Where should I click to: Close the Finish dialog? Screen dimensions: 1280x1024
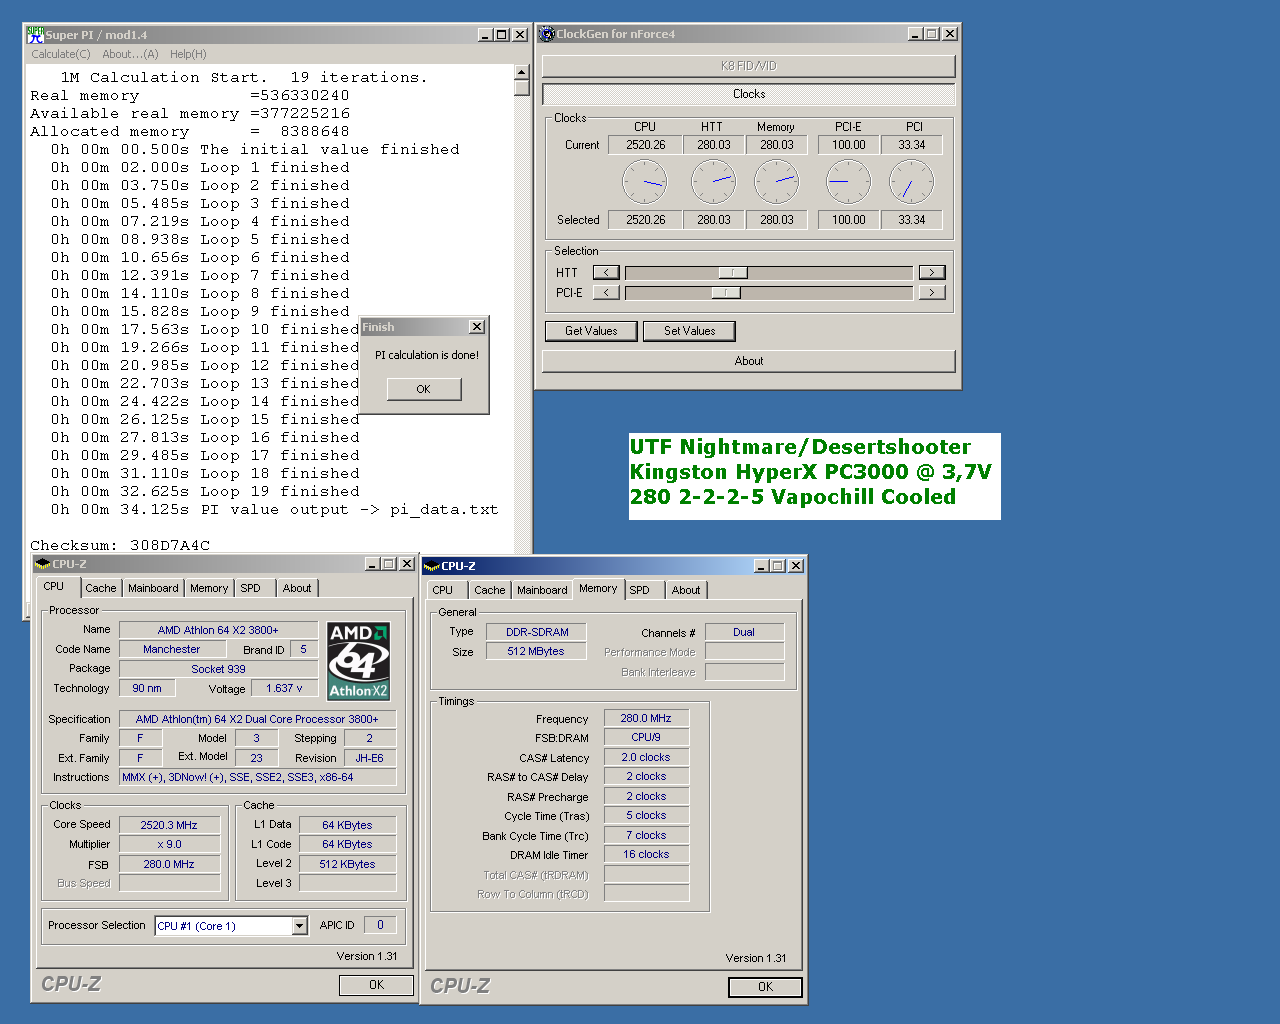[477, 327]
